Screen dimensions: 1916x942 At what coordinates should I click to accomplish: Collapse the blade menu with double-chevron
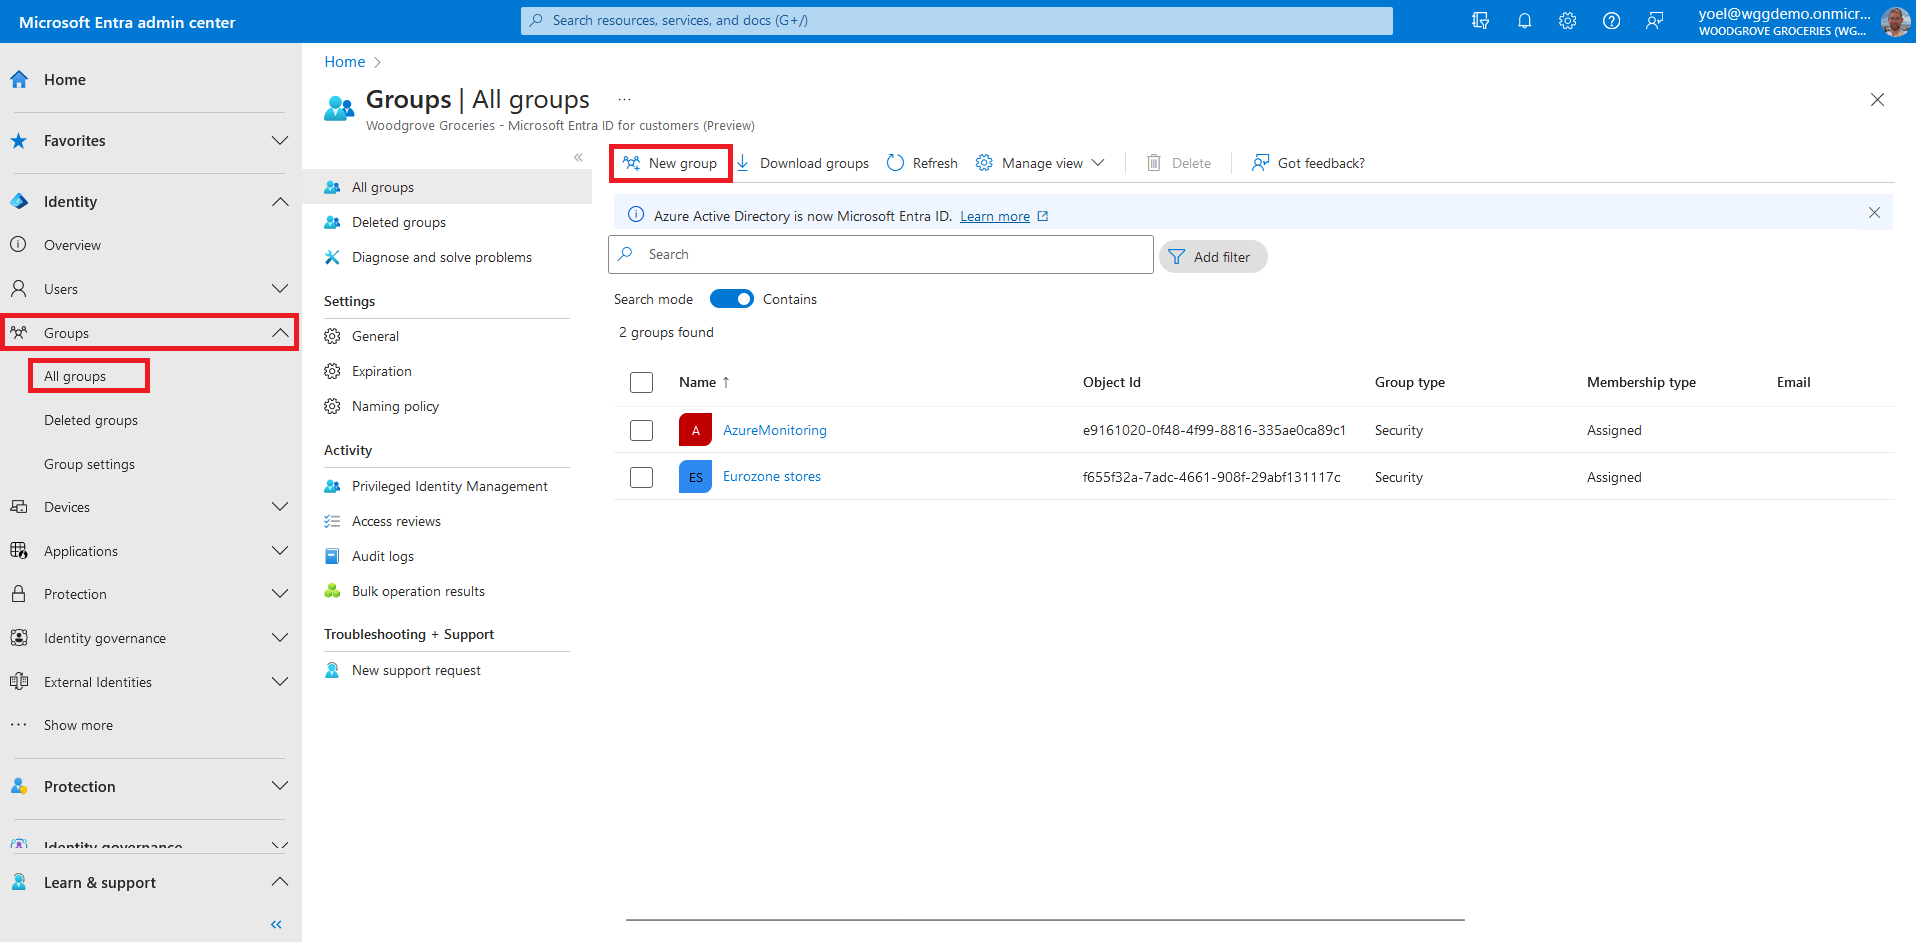click(x=578, y=157)
